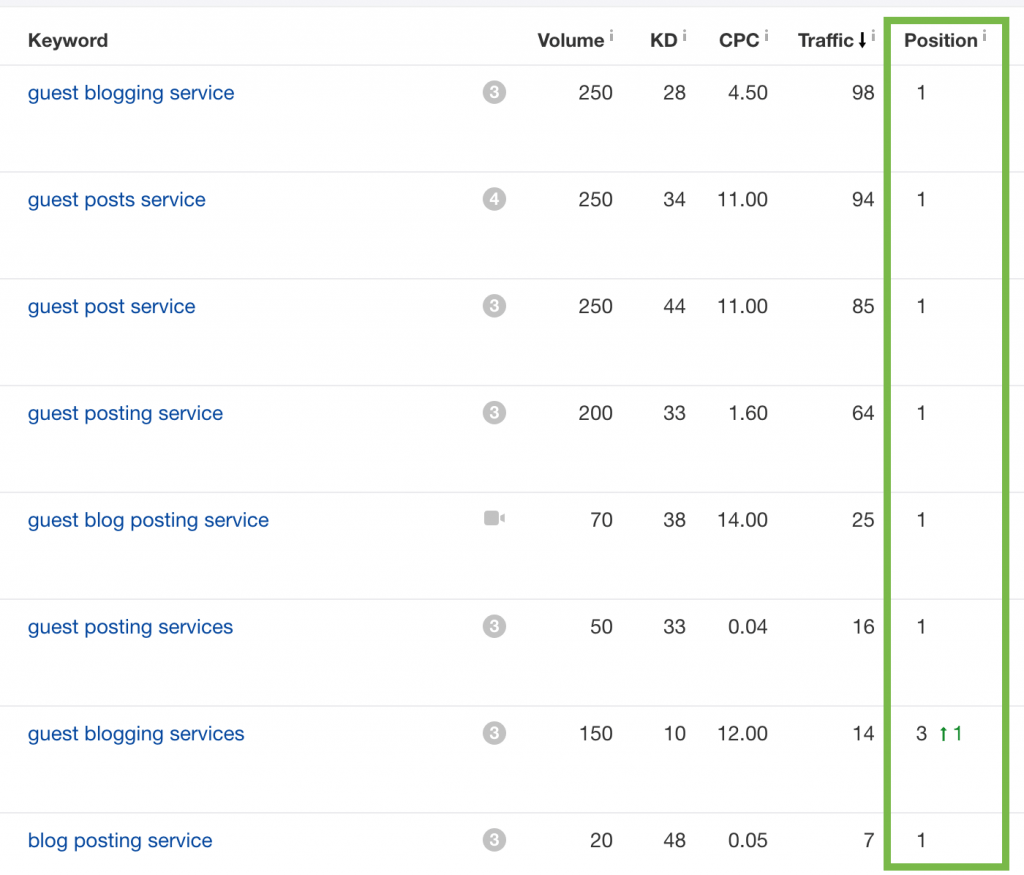This screenshot has width=1024, height=875.
Task: Sort table by Position column header
Action: pos(940,40)
